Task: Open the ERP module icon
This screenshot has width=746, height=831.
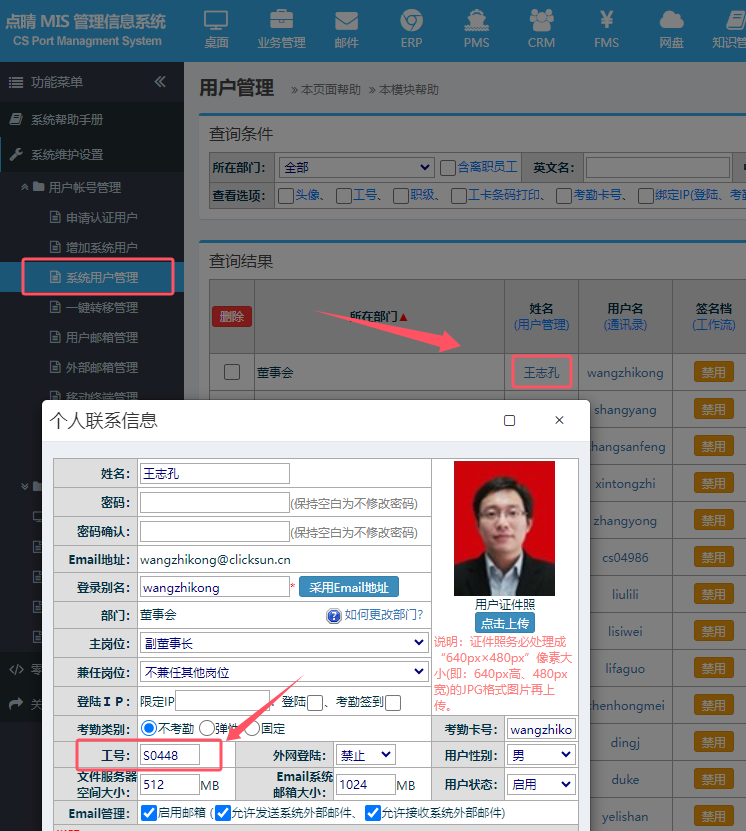Action: [x=411, y=27]
